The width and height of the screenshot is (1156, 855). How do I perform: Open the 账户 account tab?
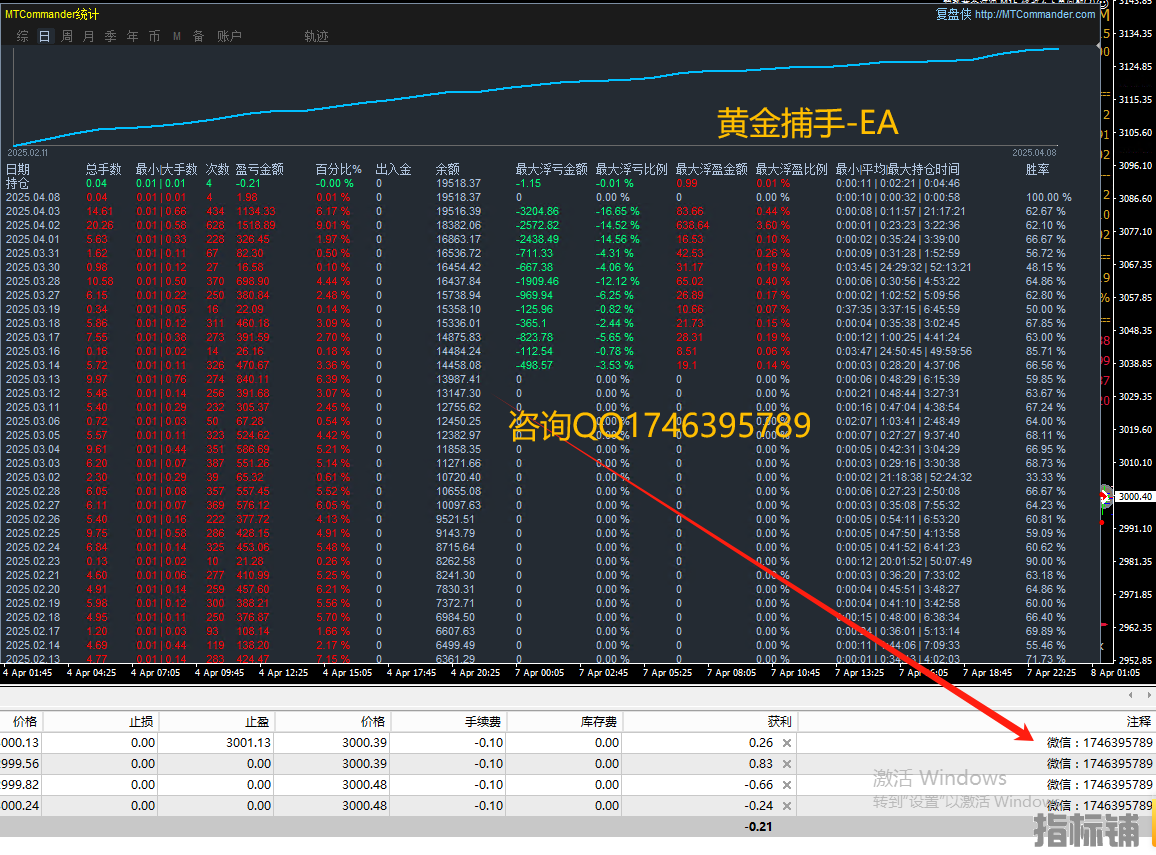click(x=229, y=36)
